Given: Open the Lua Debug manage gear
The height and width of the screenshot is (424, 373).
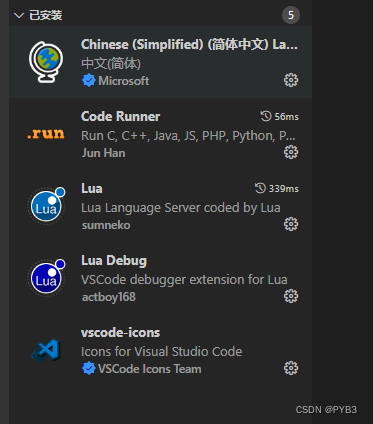Looking at the screenshot, I should point(291,296).
